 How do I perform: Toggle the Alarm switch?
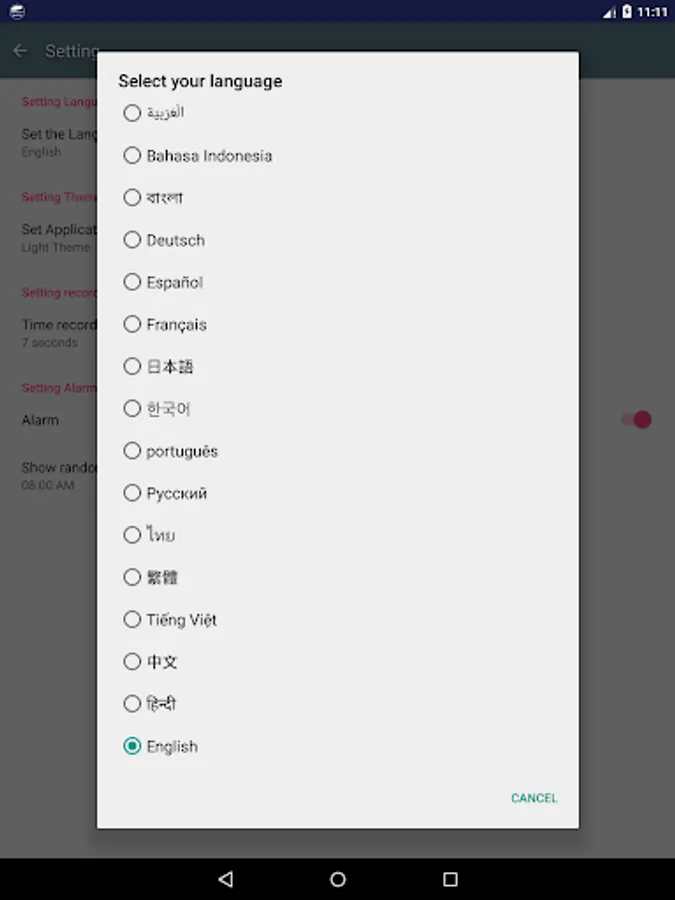636,419
